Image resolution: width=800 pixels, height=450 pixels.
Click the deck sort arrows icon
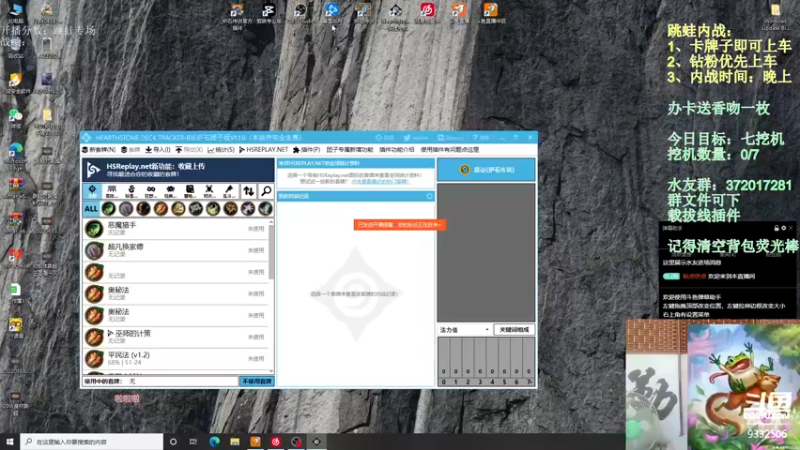248,191
